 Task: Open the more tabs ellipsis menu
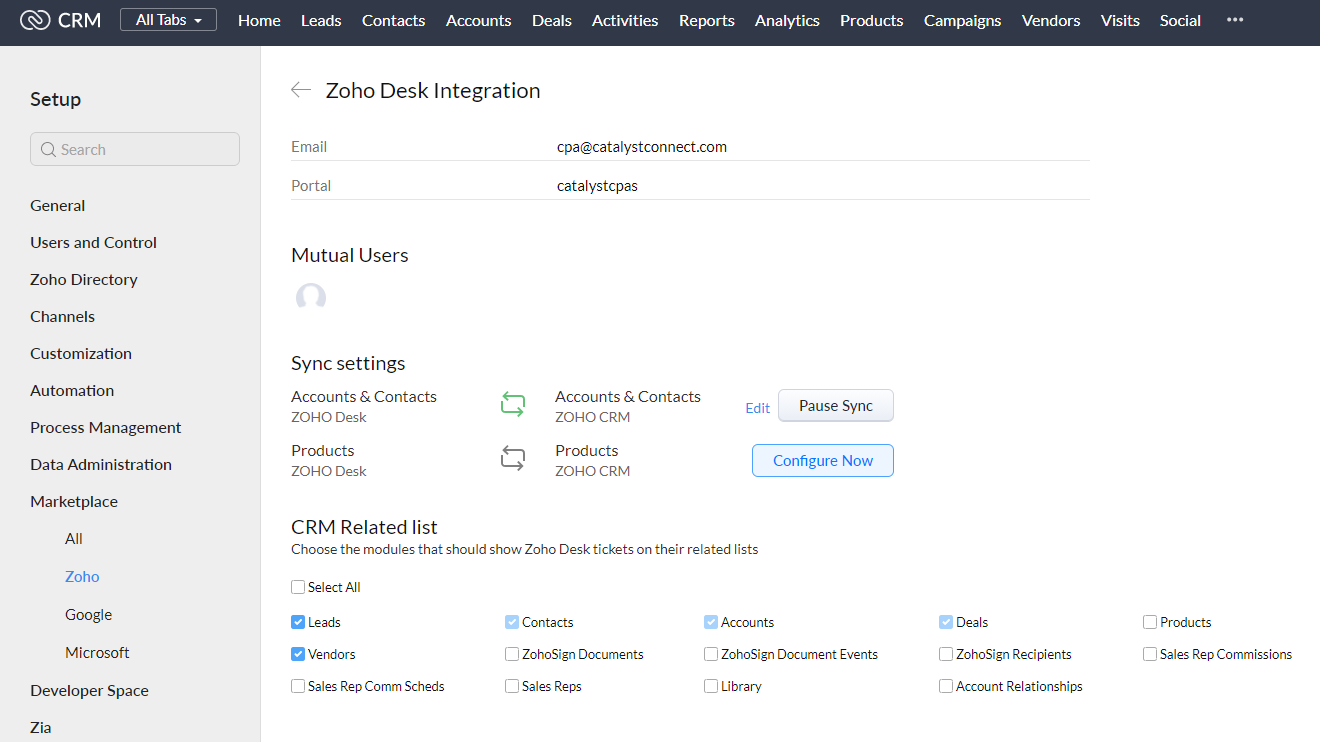click(x=1235, y=20)
